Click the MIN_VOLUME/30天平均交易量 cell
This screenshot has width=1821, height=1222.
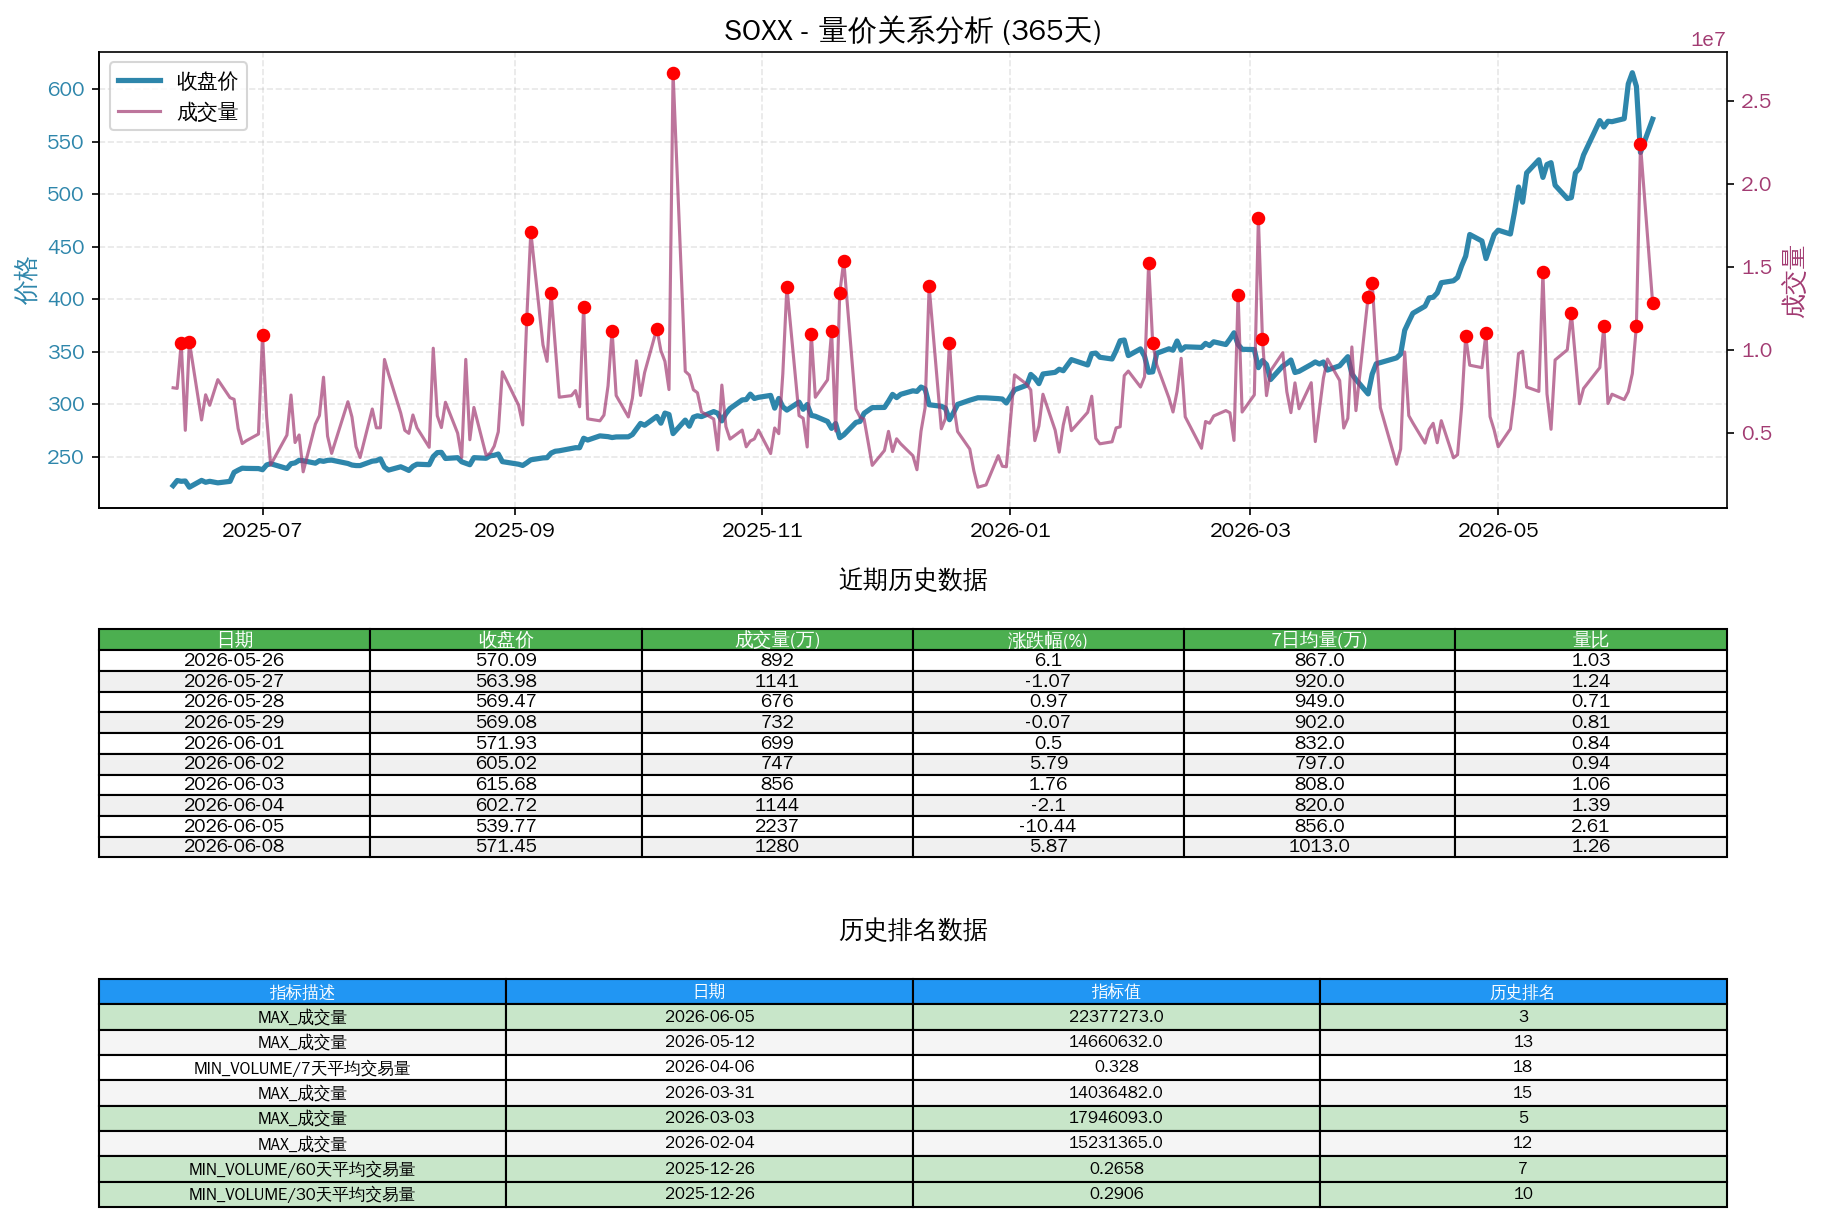pos(302,1194)
